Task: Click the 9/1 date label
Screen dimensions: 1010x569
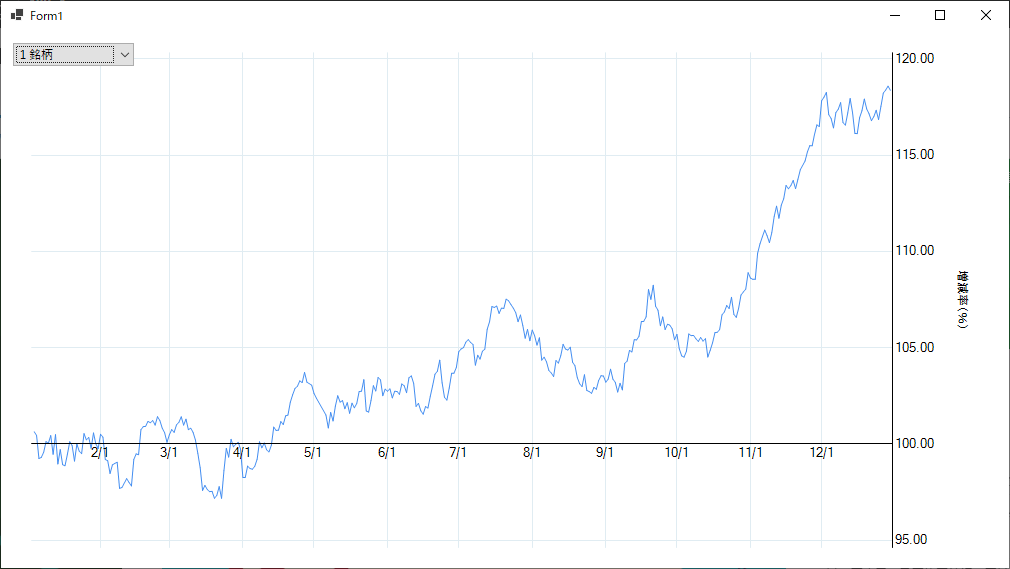Action: (605, 453)
